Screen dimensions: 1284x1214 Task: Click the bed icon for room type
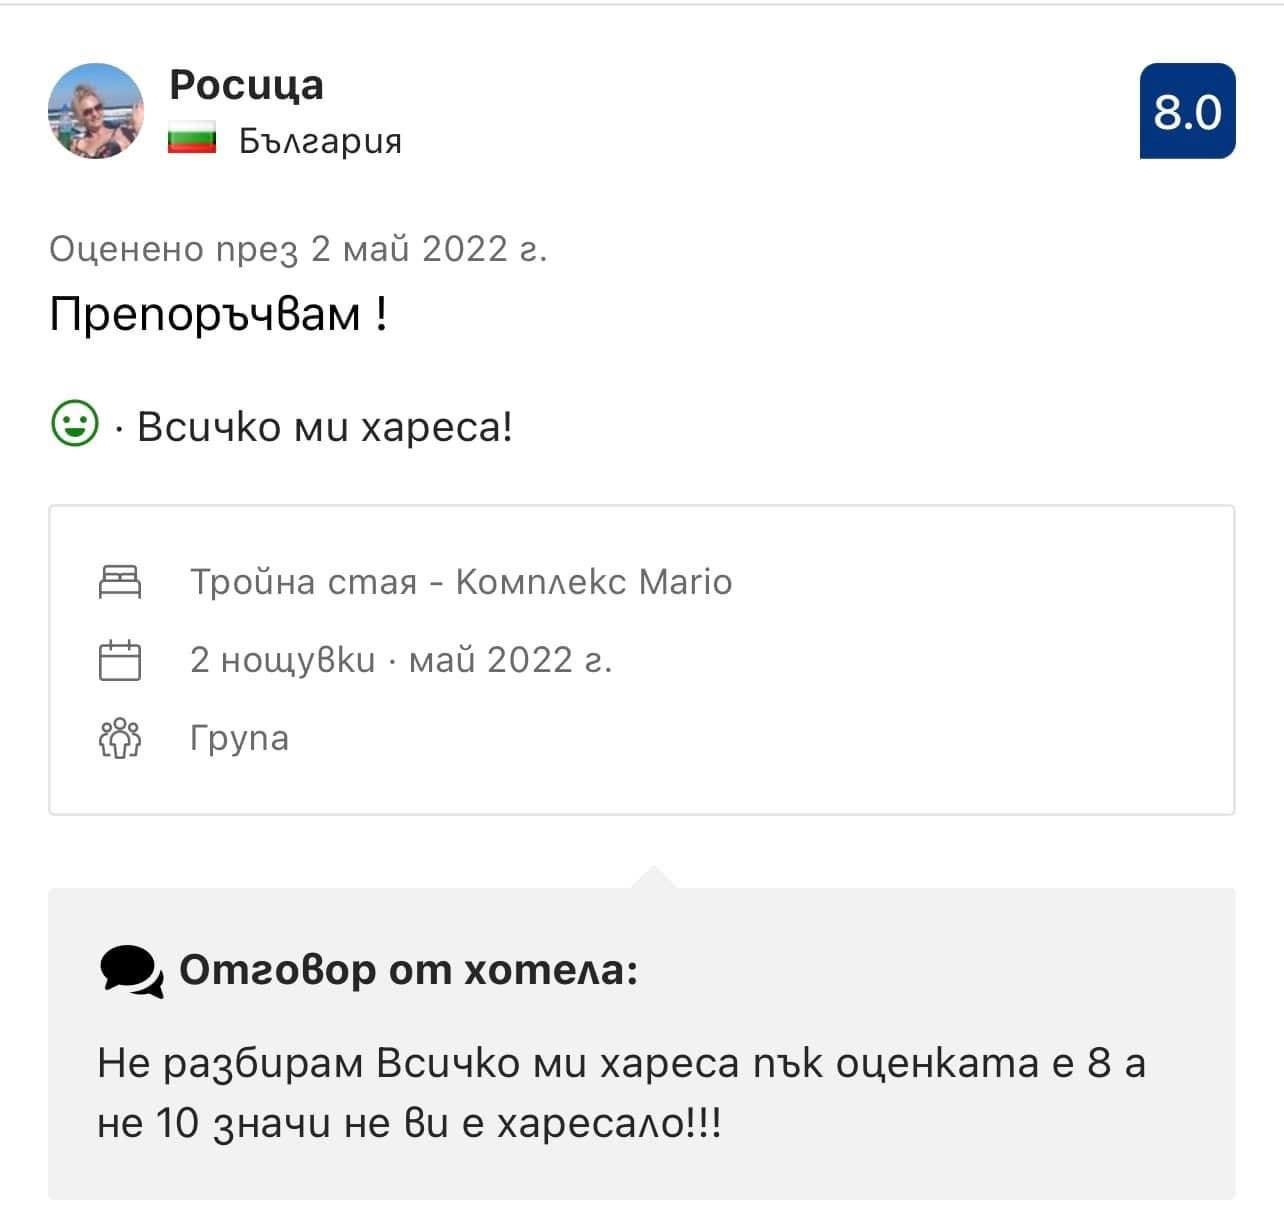[120, 582]
